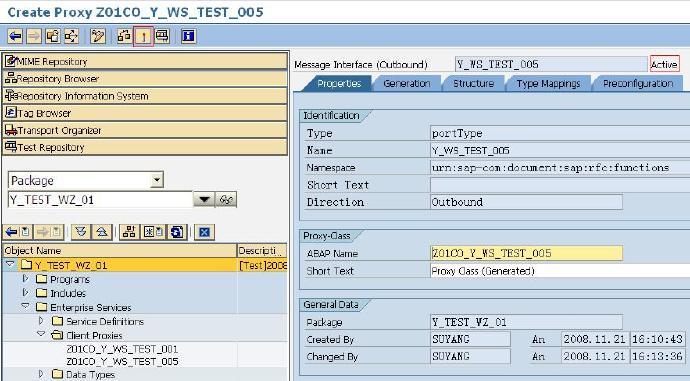Run Check using the connected-boxes toolbar icon
Viewport: 690px width, 381px height.
[x=124, y=36]
